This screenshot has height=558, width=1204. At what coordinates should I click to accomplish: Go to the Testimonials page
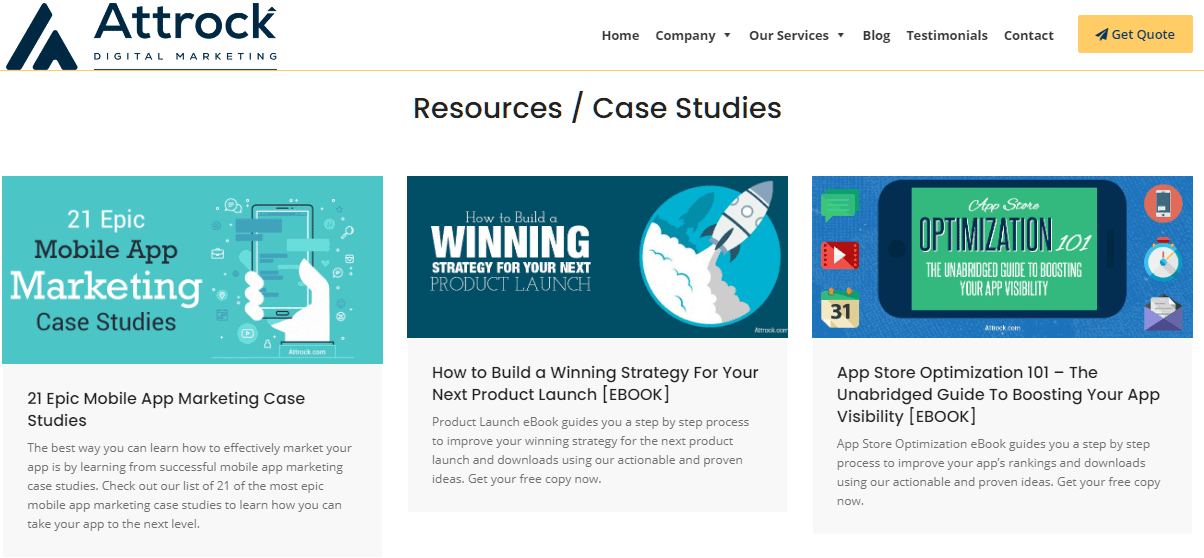tap(946, 35)
